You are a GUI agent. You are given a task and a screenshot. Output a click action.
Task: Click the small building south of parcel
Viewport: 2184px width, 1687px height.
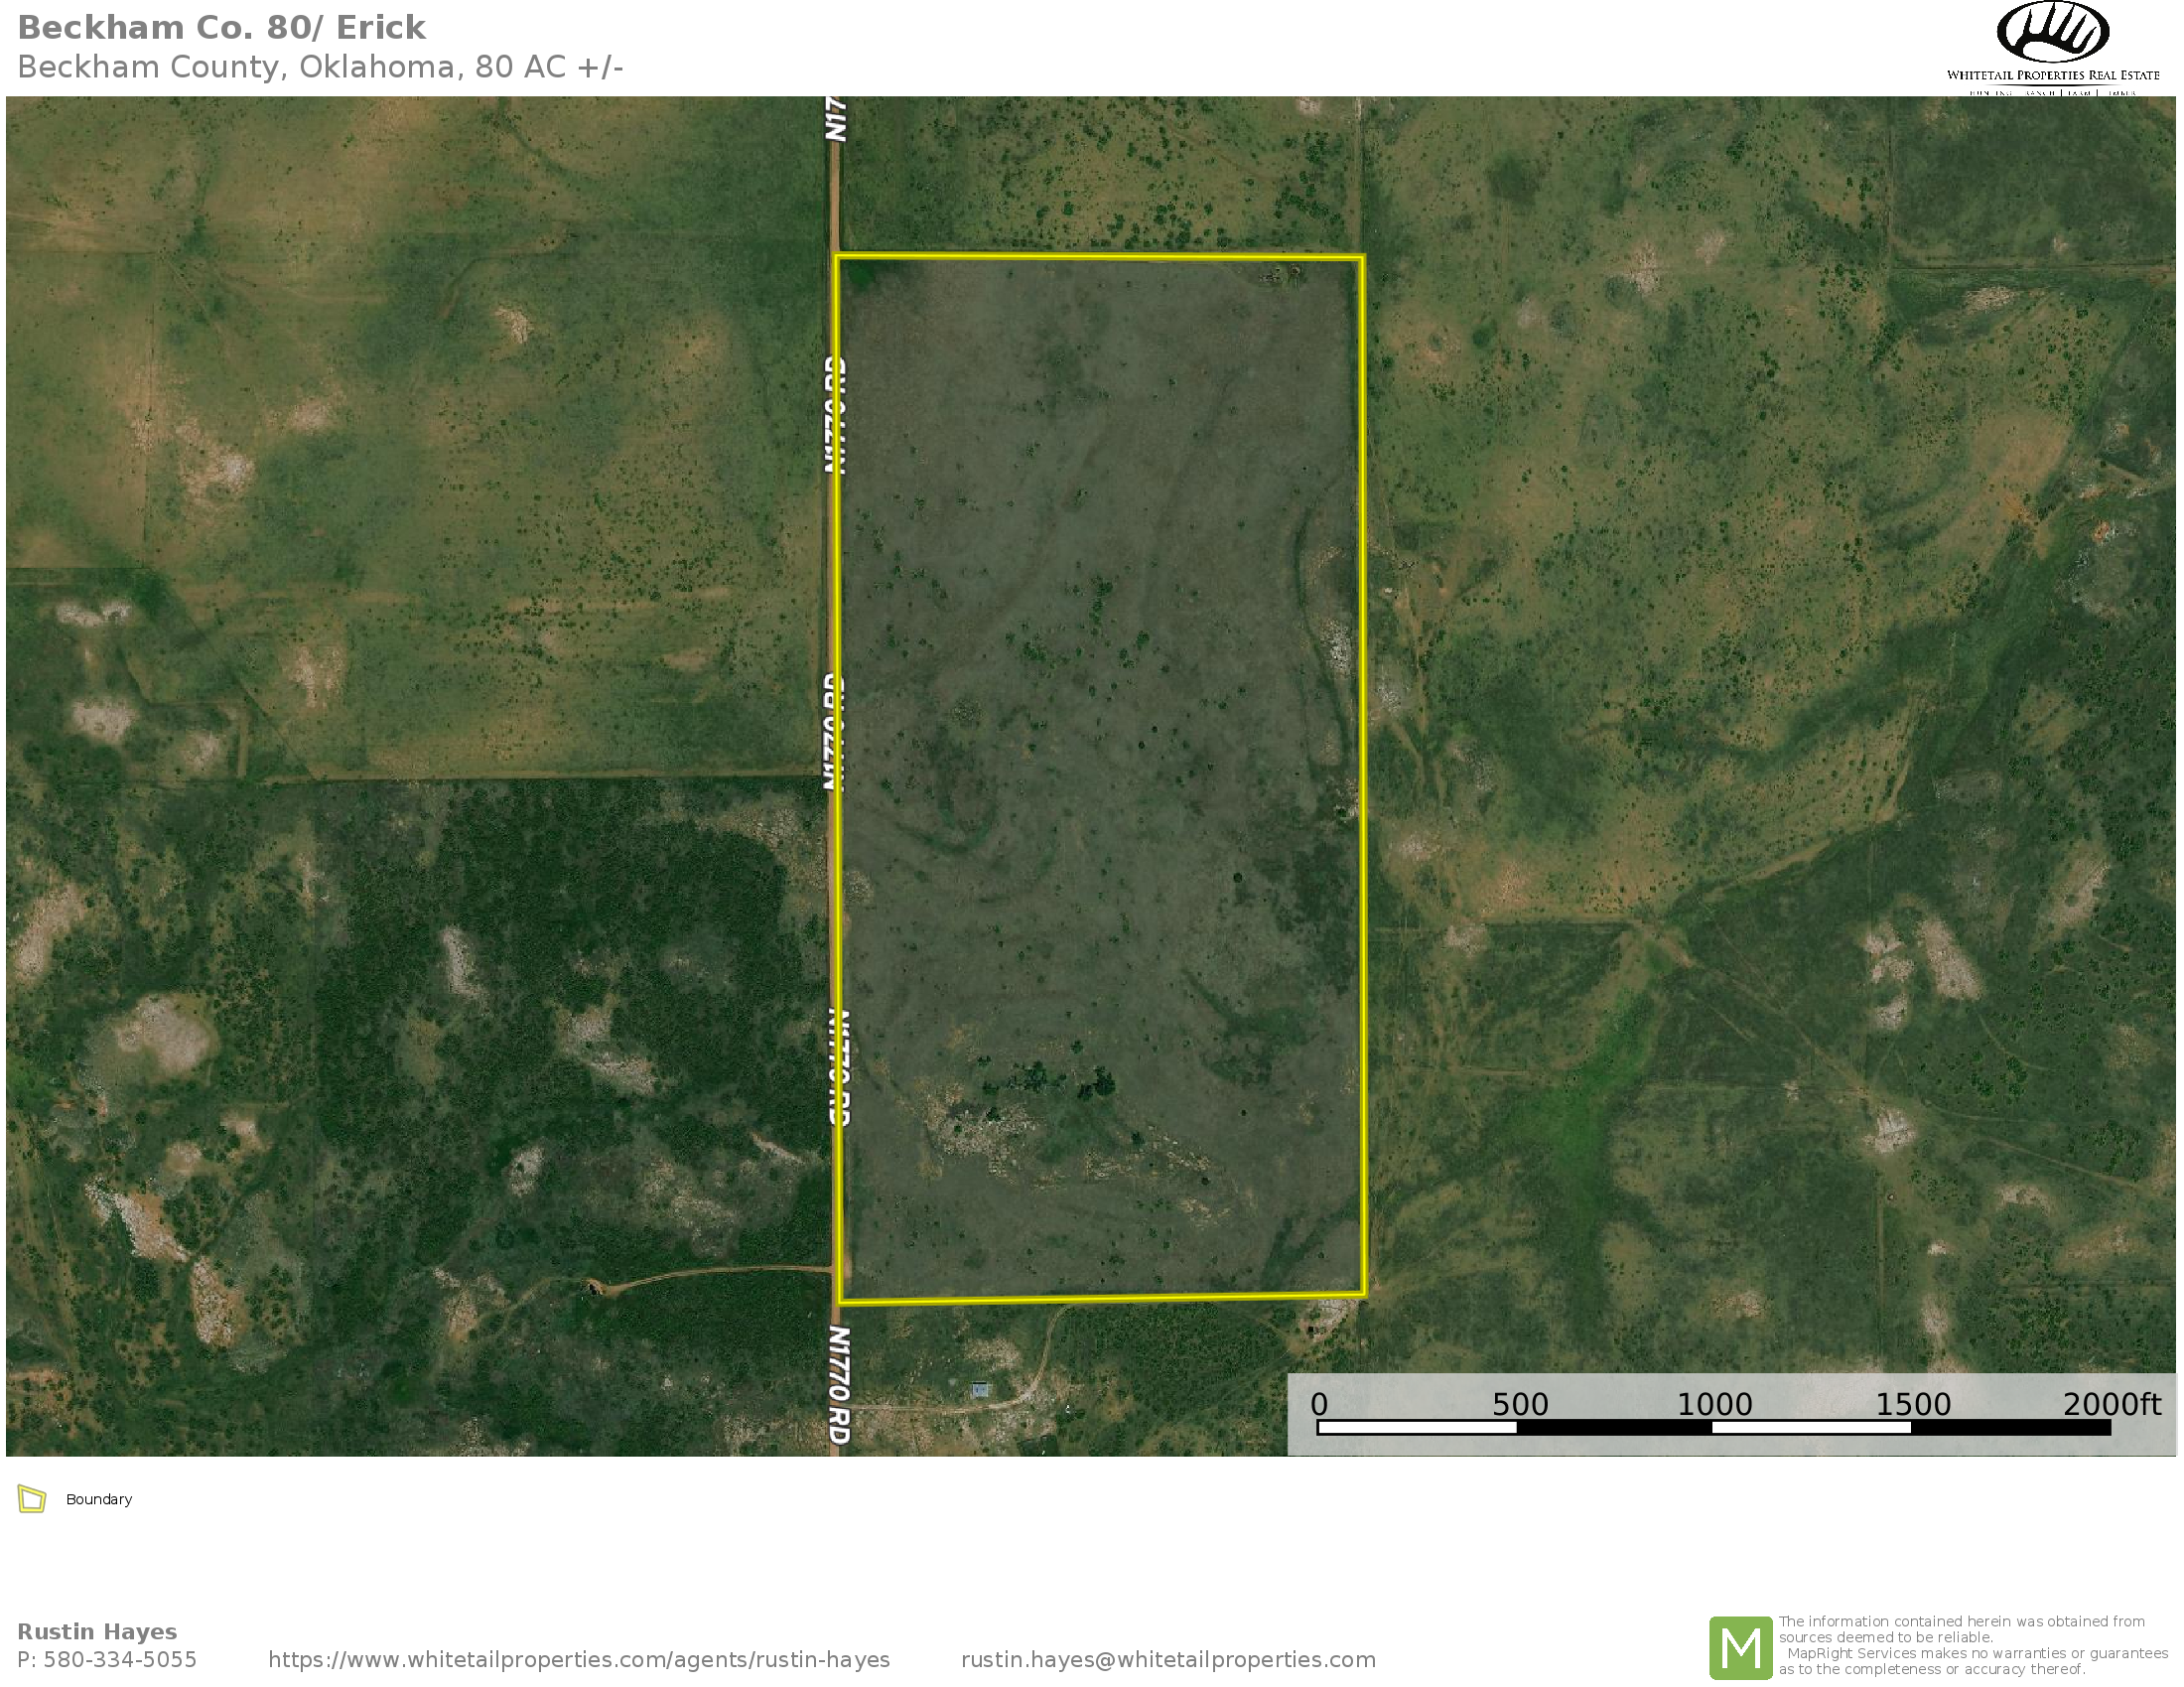tap(980, 1390)
